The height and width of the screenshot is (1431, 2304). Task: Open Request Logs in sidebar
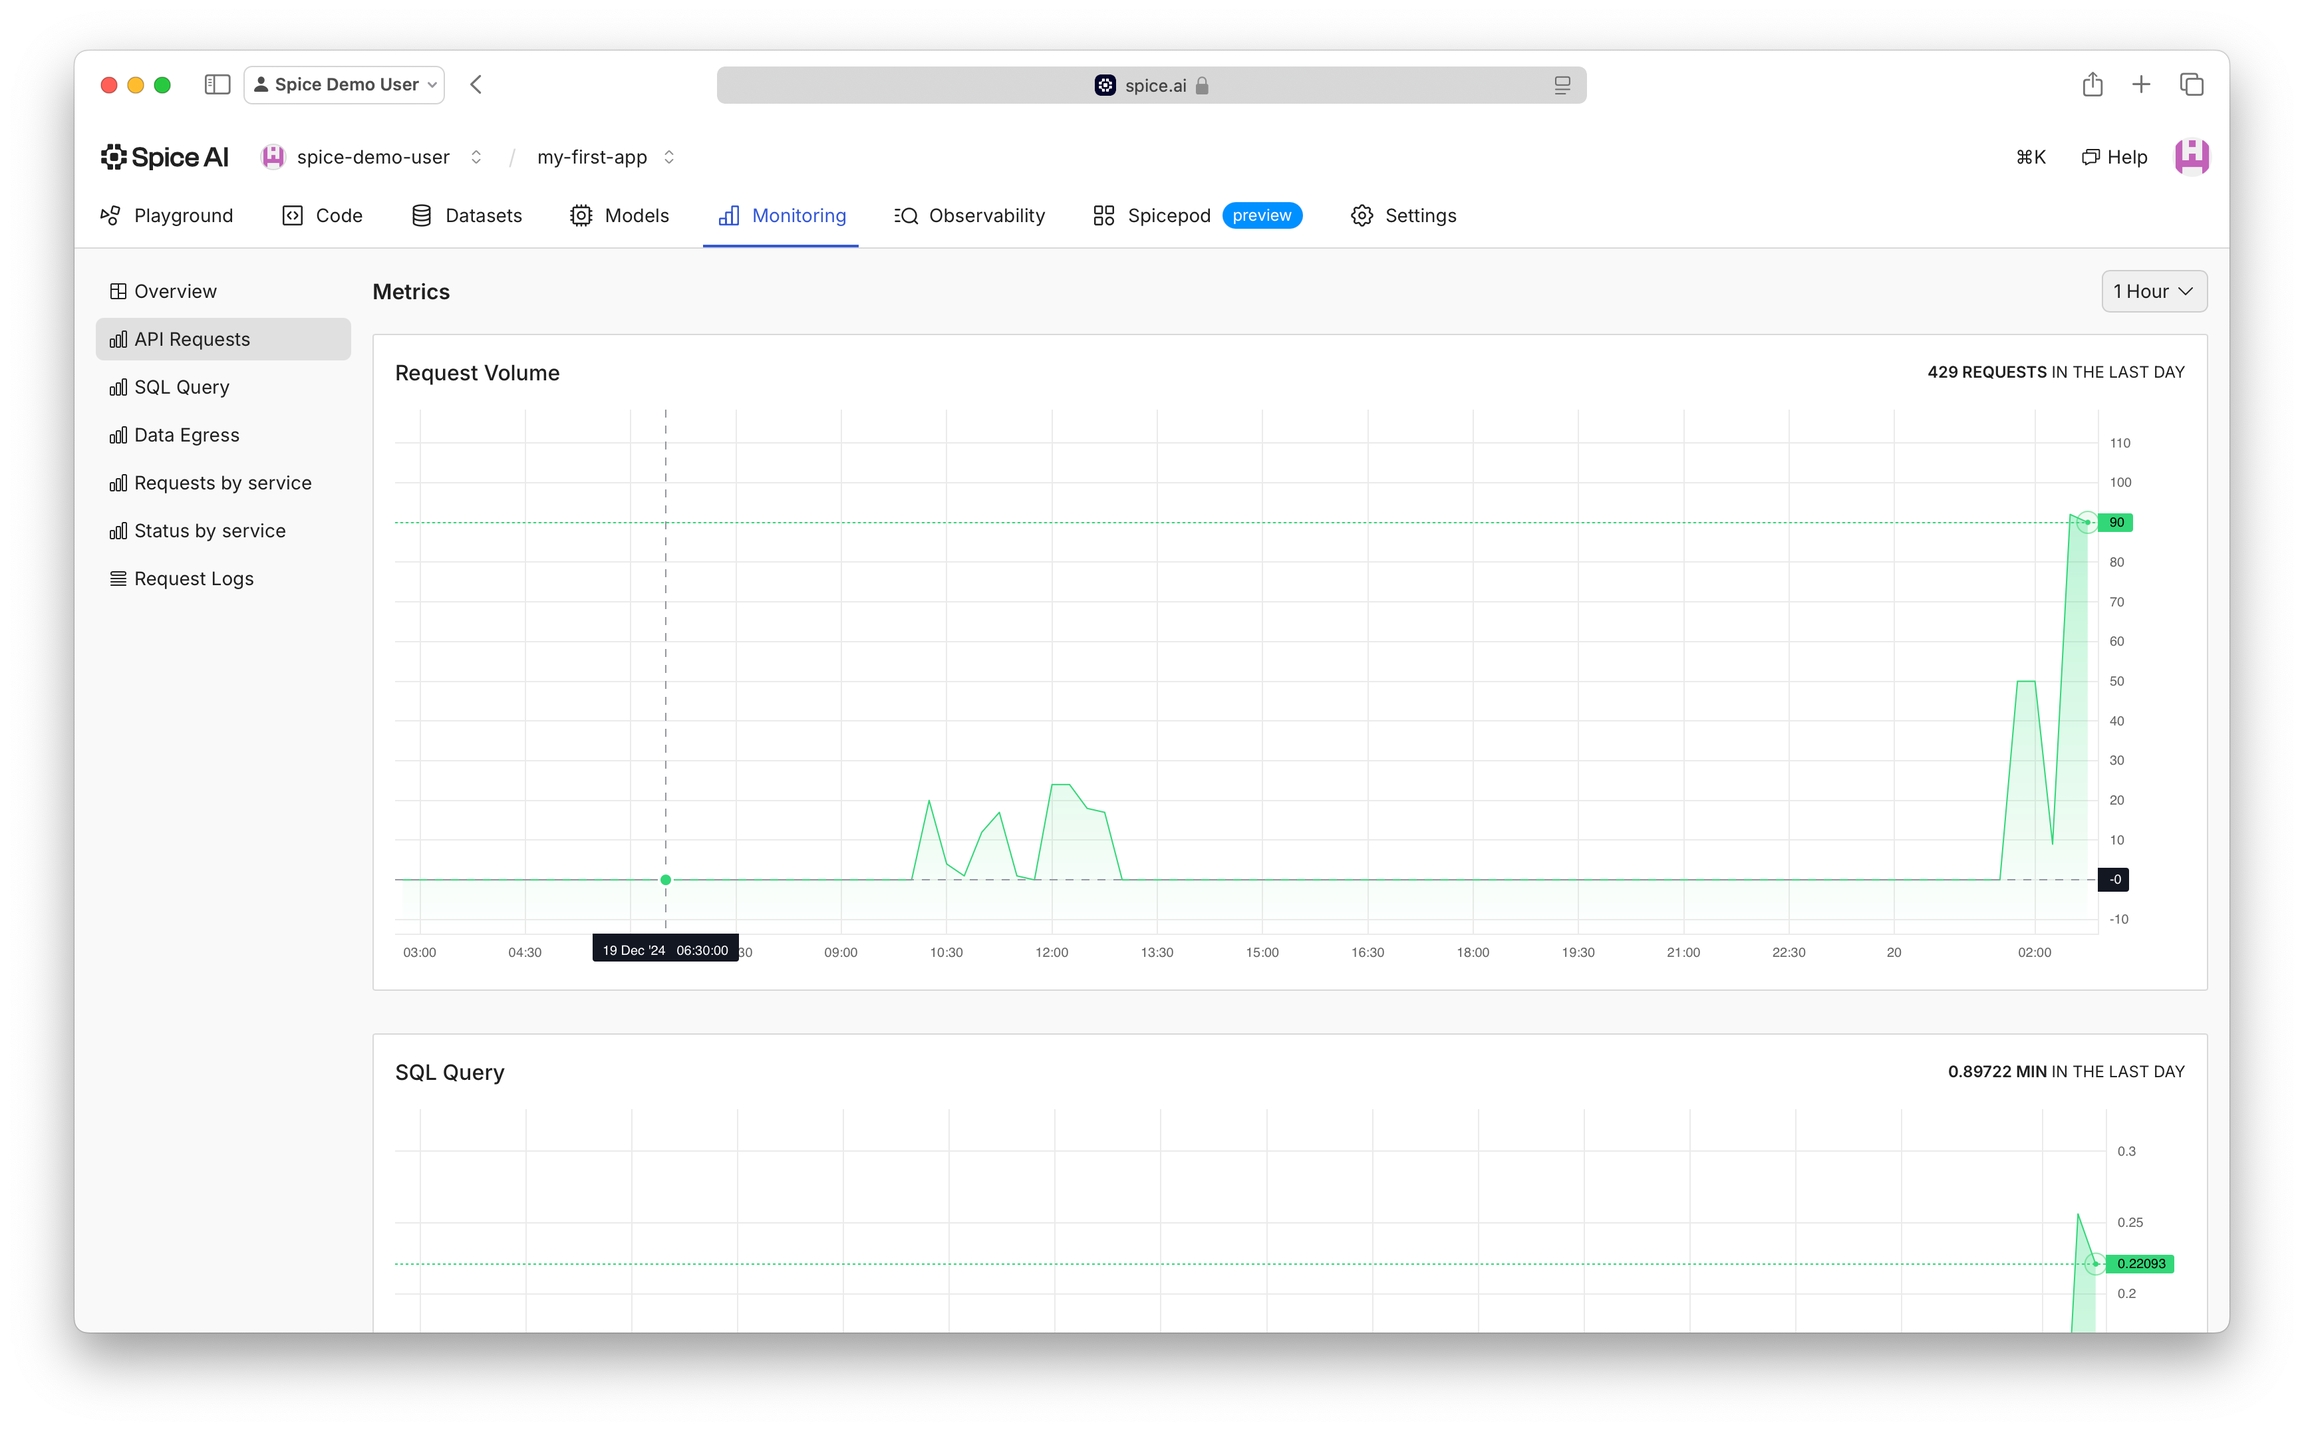[194, 579]
